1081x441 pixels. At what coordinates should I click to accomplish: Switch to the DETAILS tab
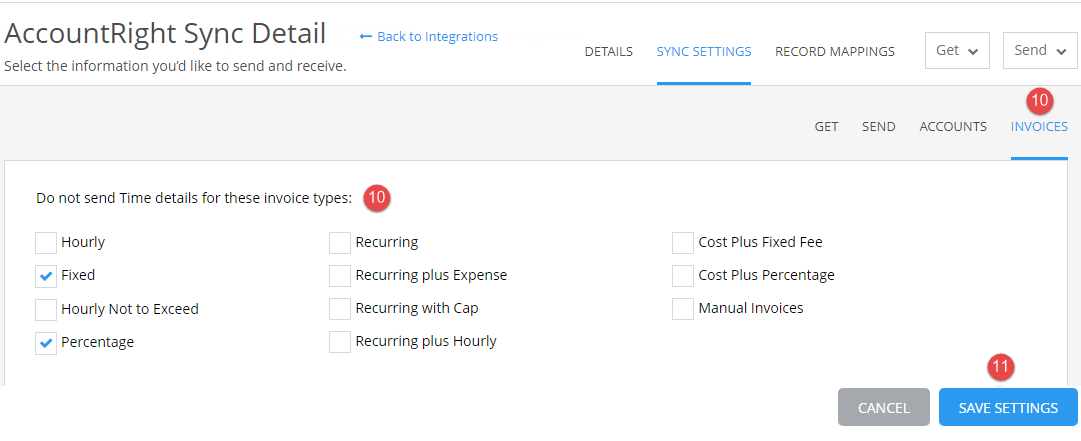pyautogui.click(x=609, y=52)
